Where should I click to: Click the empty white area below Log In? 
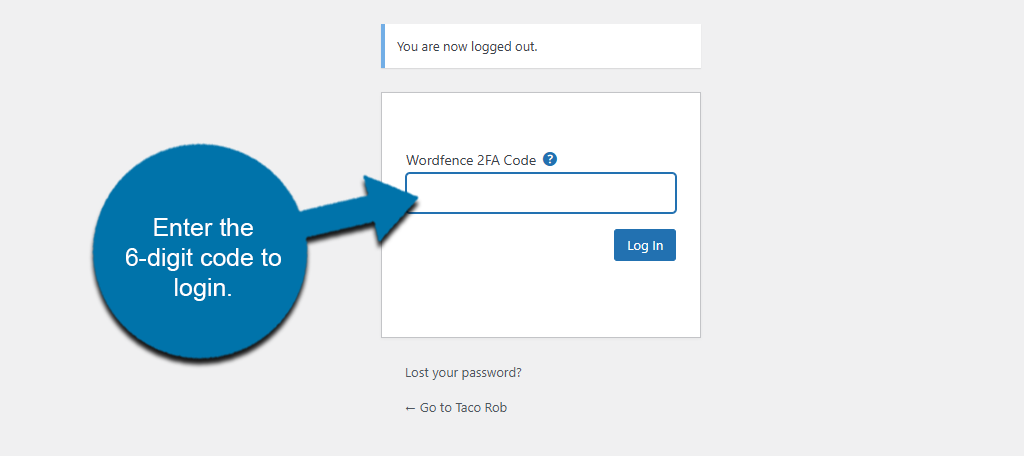pyautogui.click(x=540, y=300)
